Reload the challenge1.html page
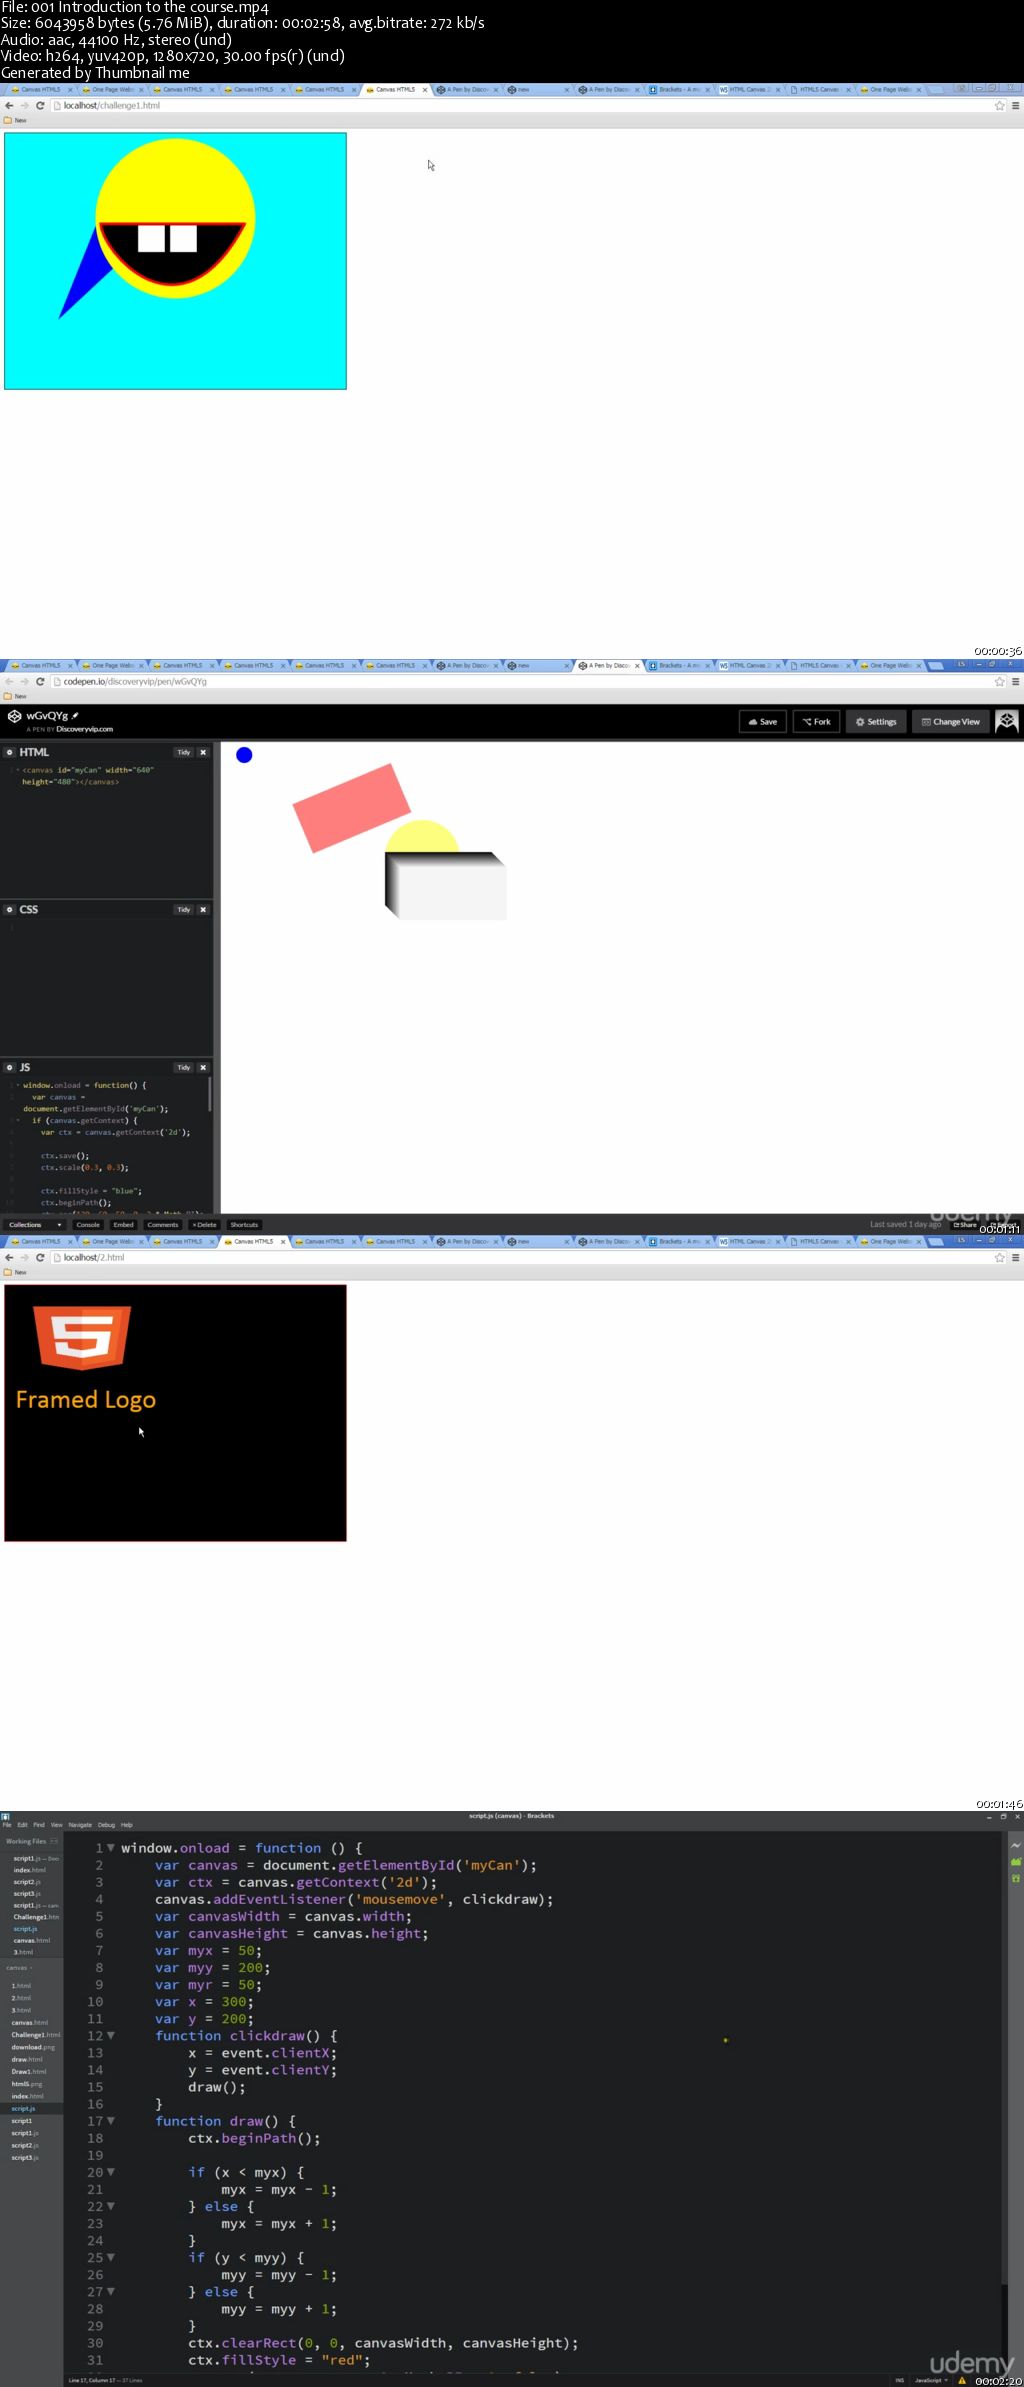Image resolution: width=1024 pixels, height=2387 pixels. (40, 105)
